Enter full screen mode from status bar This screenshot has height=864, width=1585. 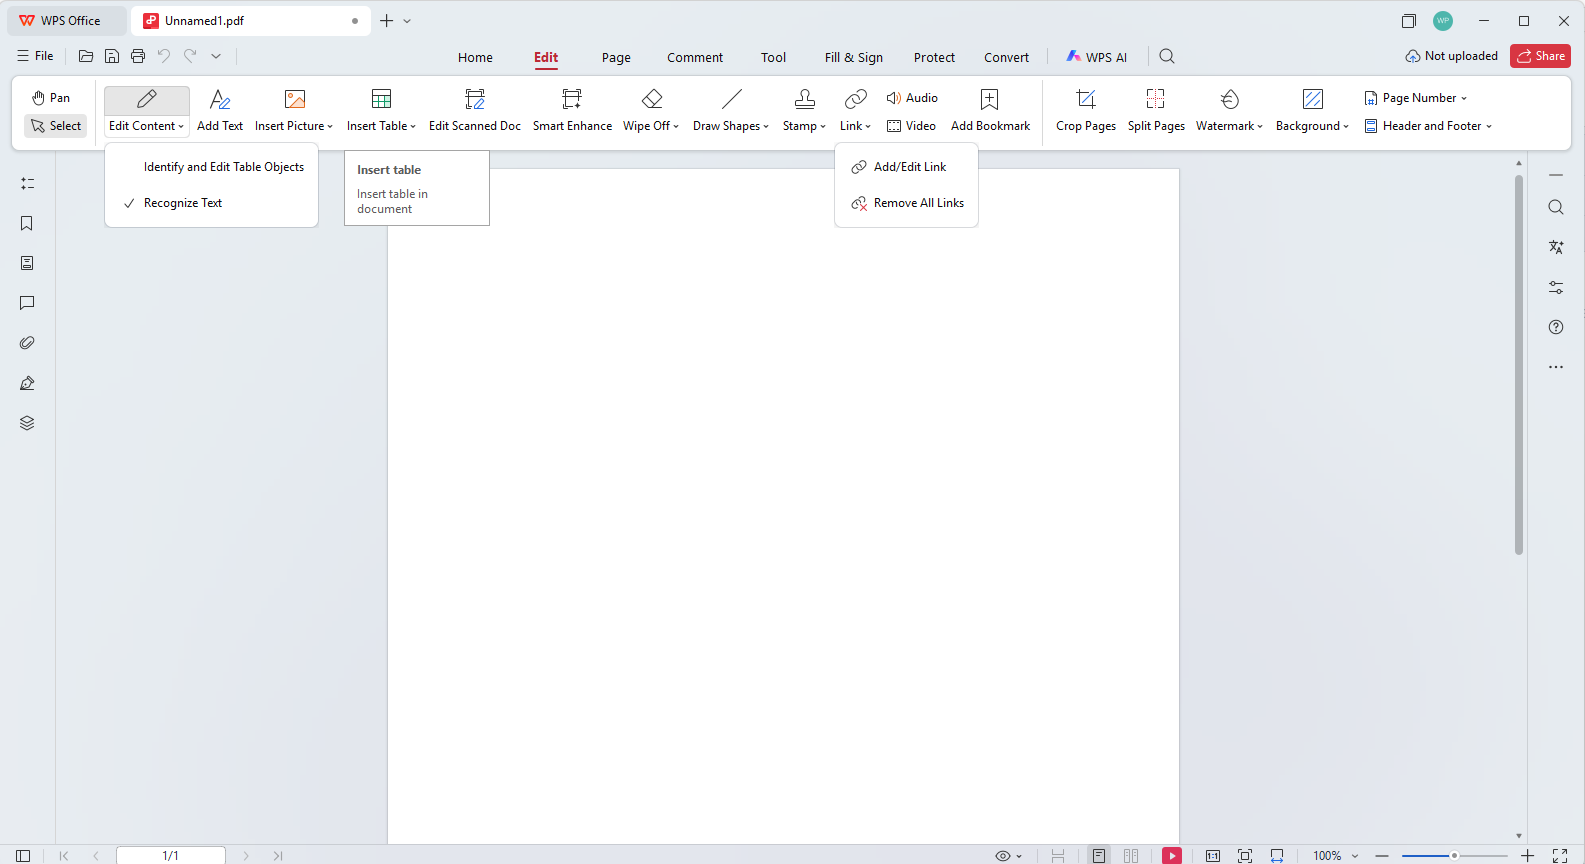pos(1560,856)
